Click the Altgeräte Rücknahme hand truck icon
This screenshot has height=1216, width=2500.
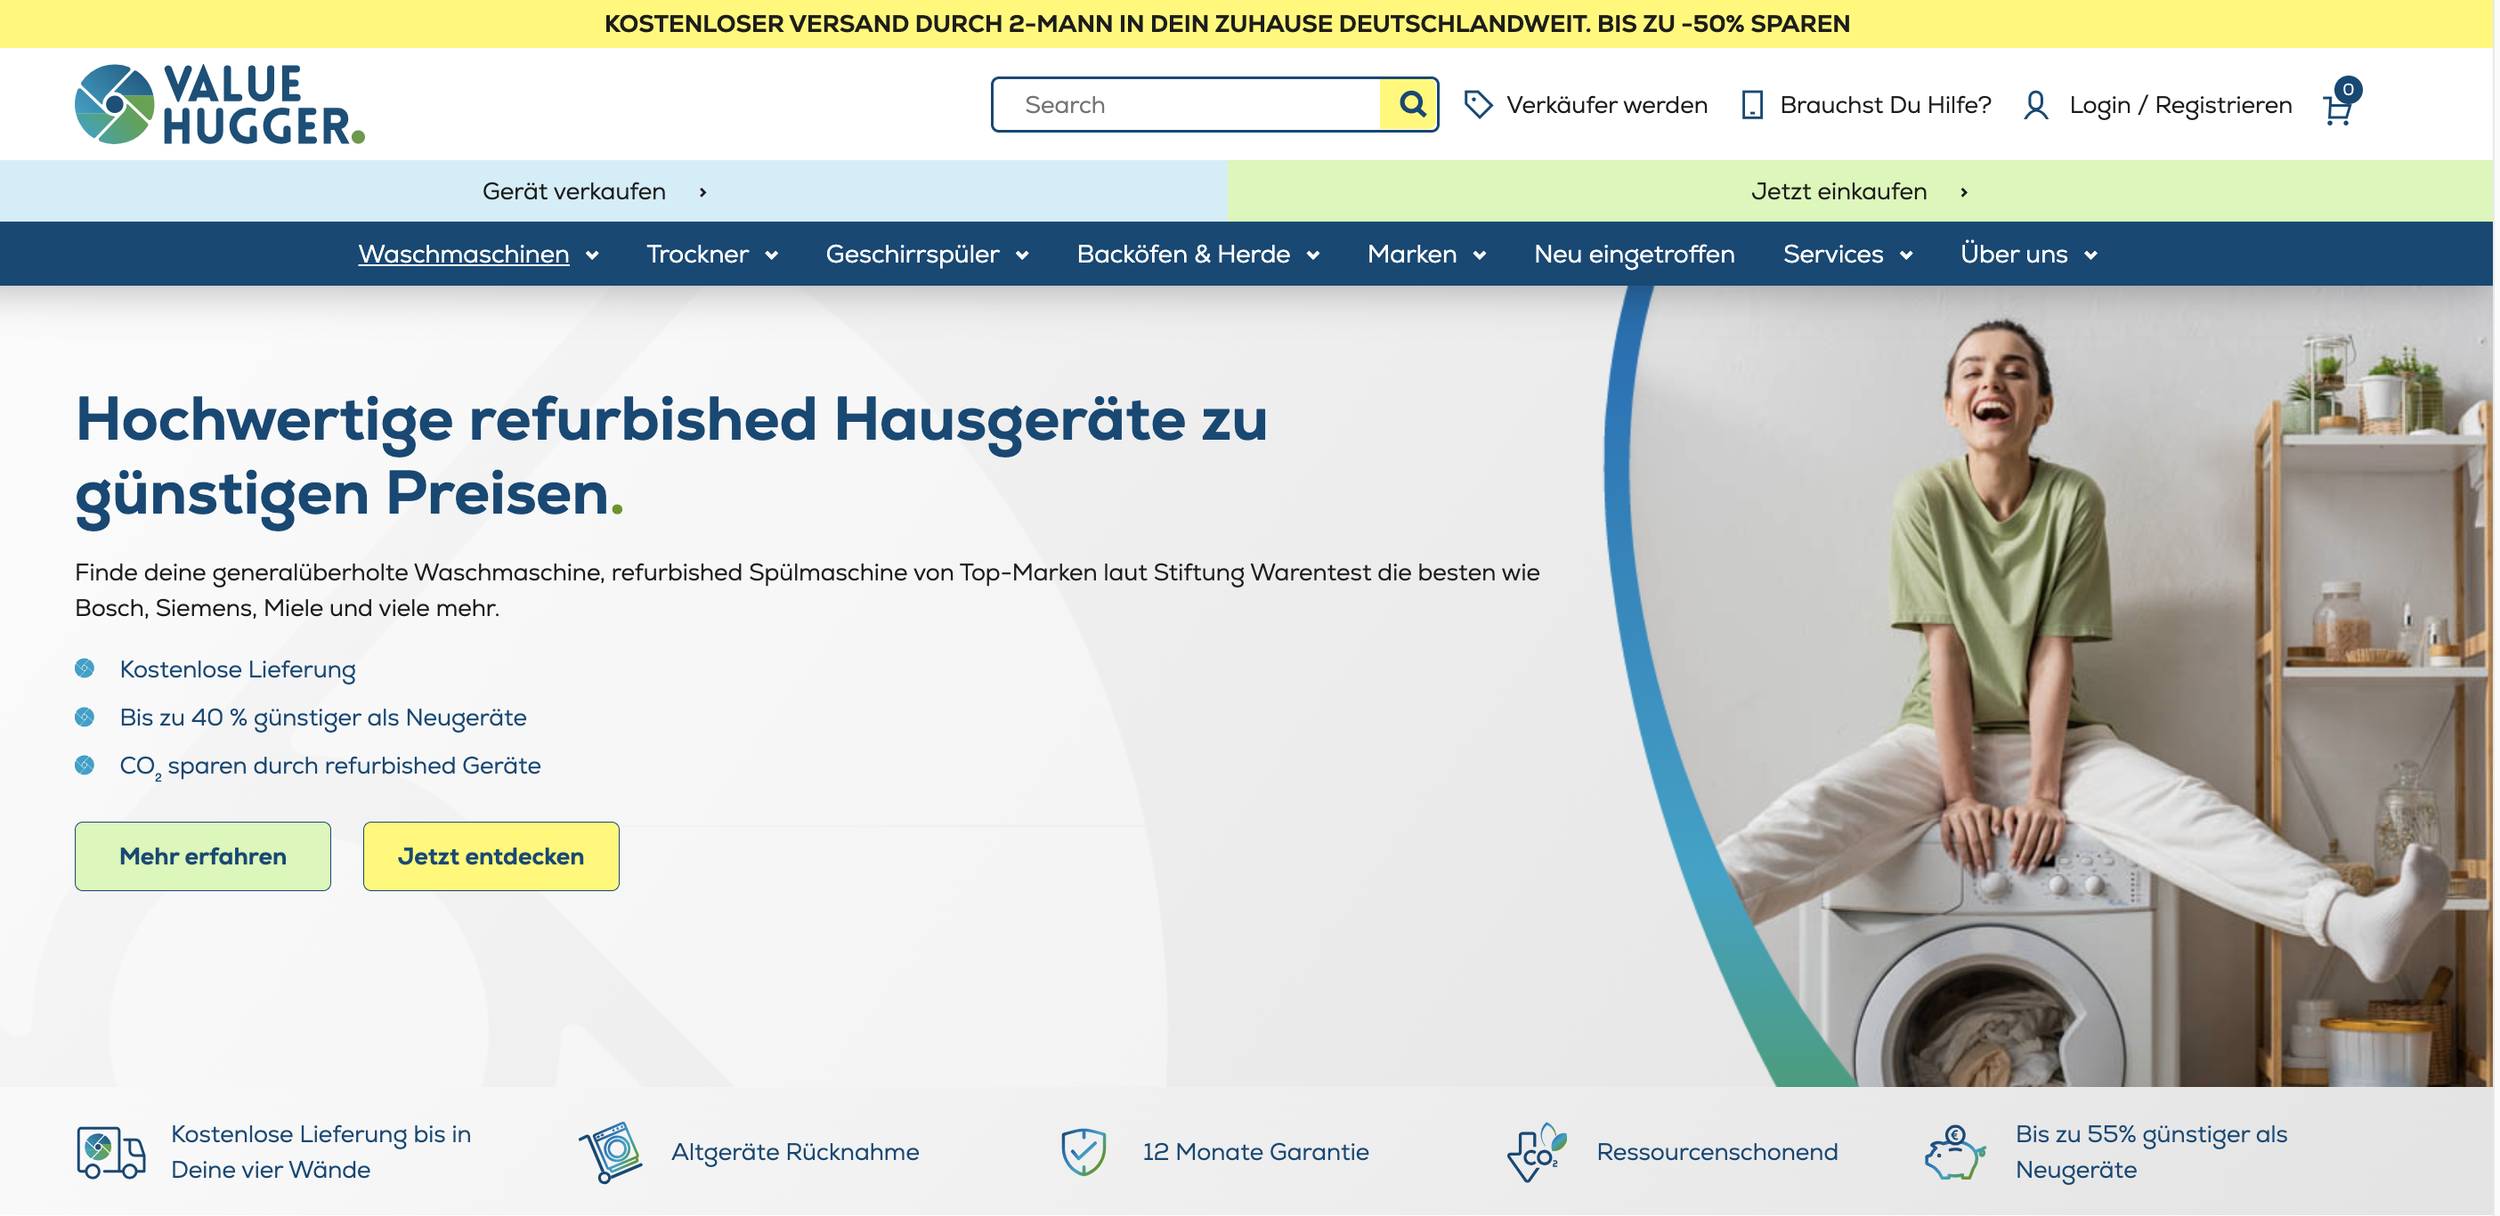pos(611,1152)
